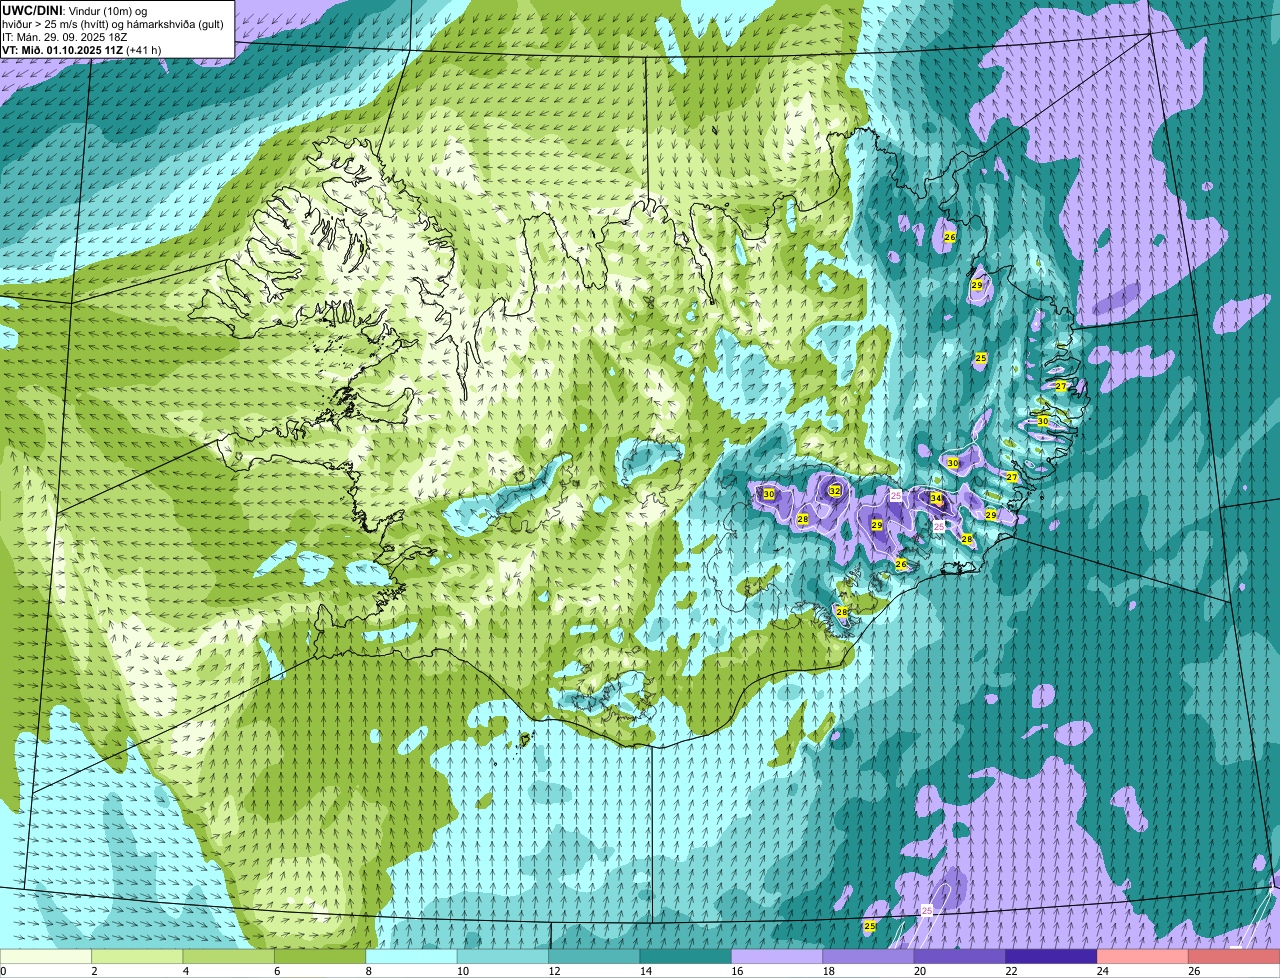Click the "Vindur (10m) og" header text
1280x978 pixels.
tap(107, 10)
